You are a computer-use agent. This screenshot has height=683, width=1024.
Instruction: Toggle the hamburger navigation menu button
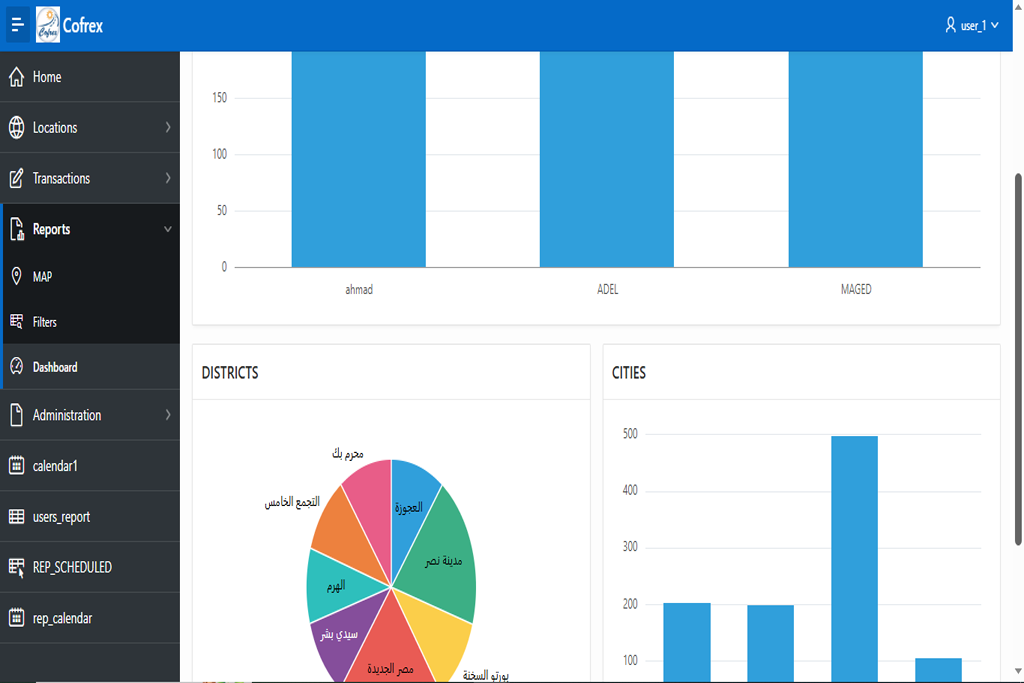pyautogui.click(x=17, y=25)
